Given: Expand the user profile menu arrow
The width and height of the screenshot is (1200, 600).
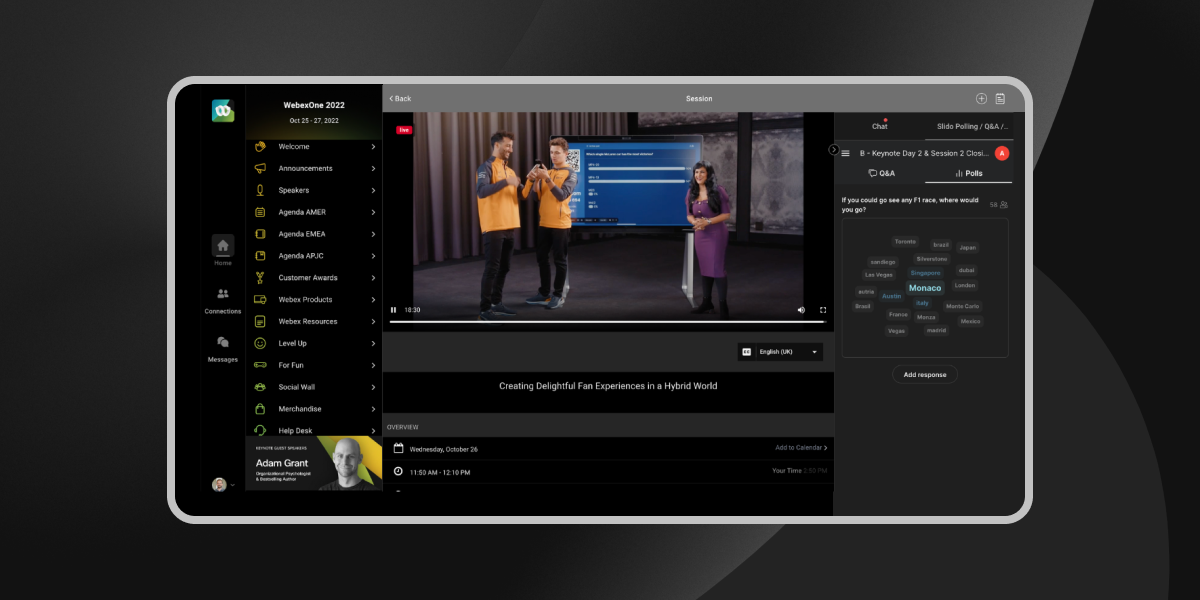Looking at the screenshot, I should pos(233,485).
